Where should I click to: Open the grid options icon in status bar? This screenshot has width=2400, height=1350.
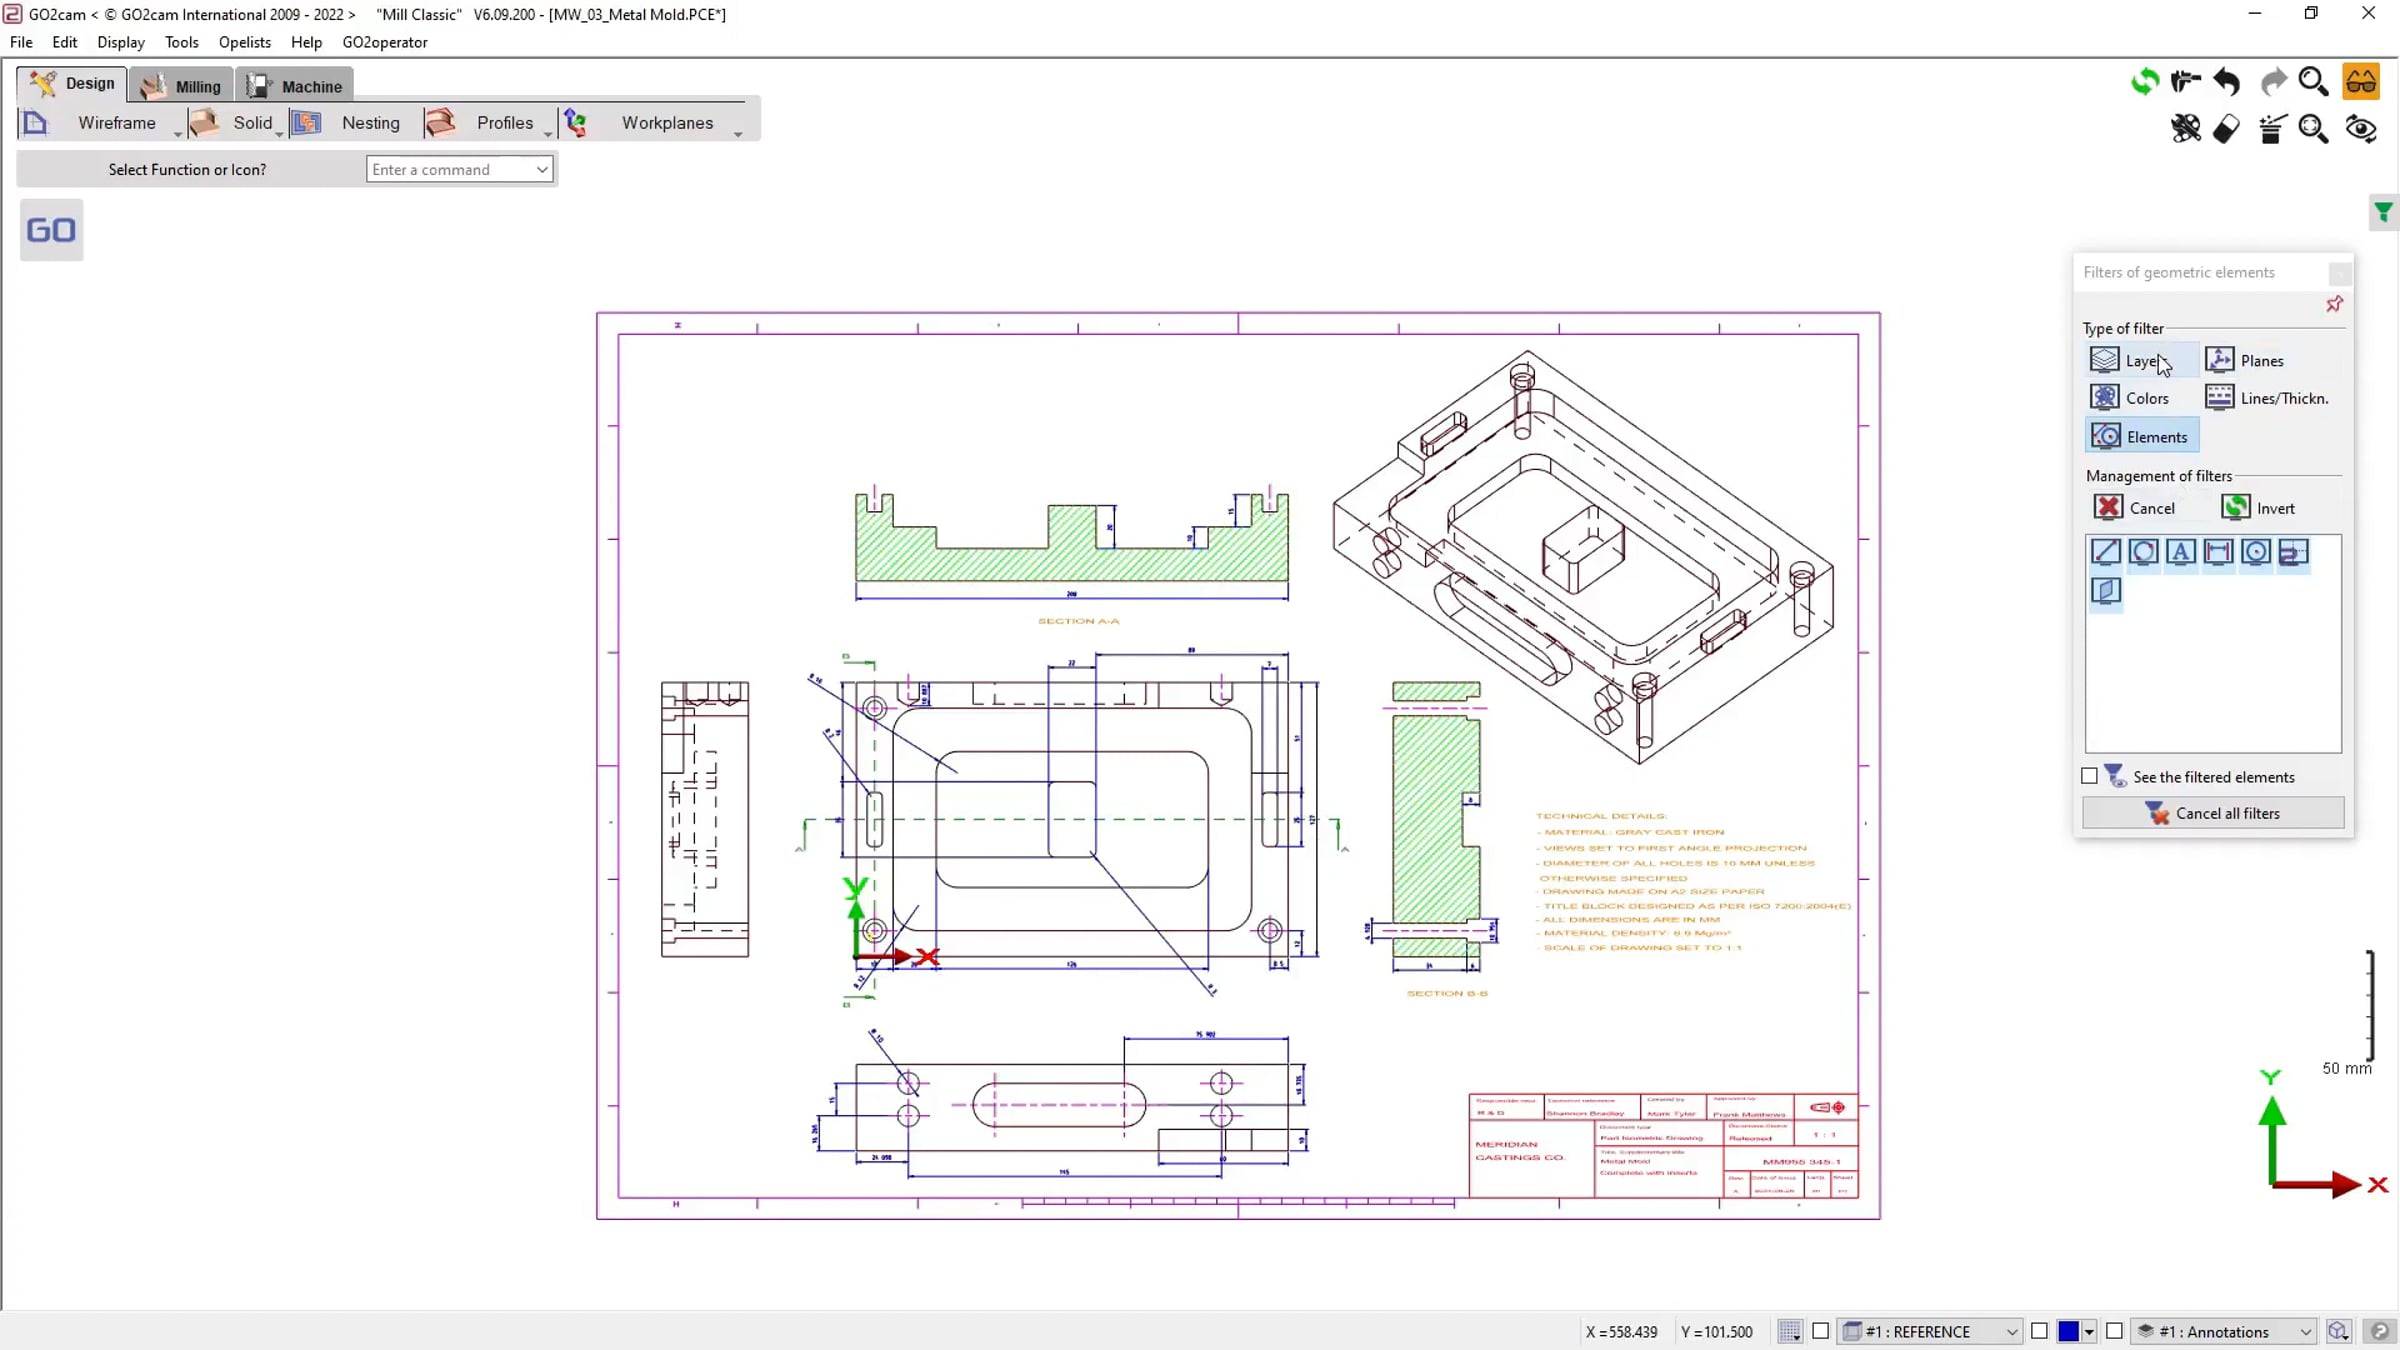(x=1789, y=1331)
